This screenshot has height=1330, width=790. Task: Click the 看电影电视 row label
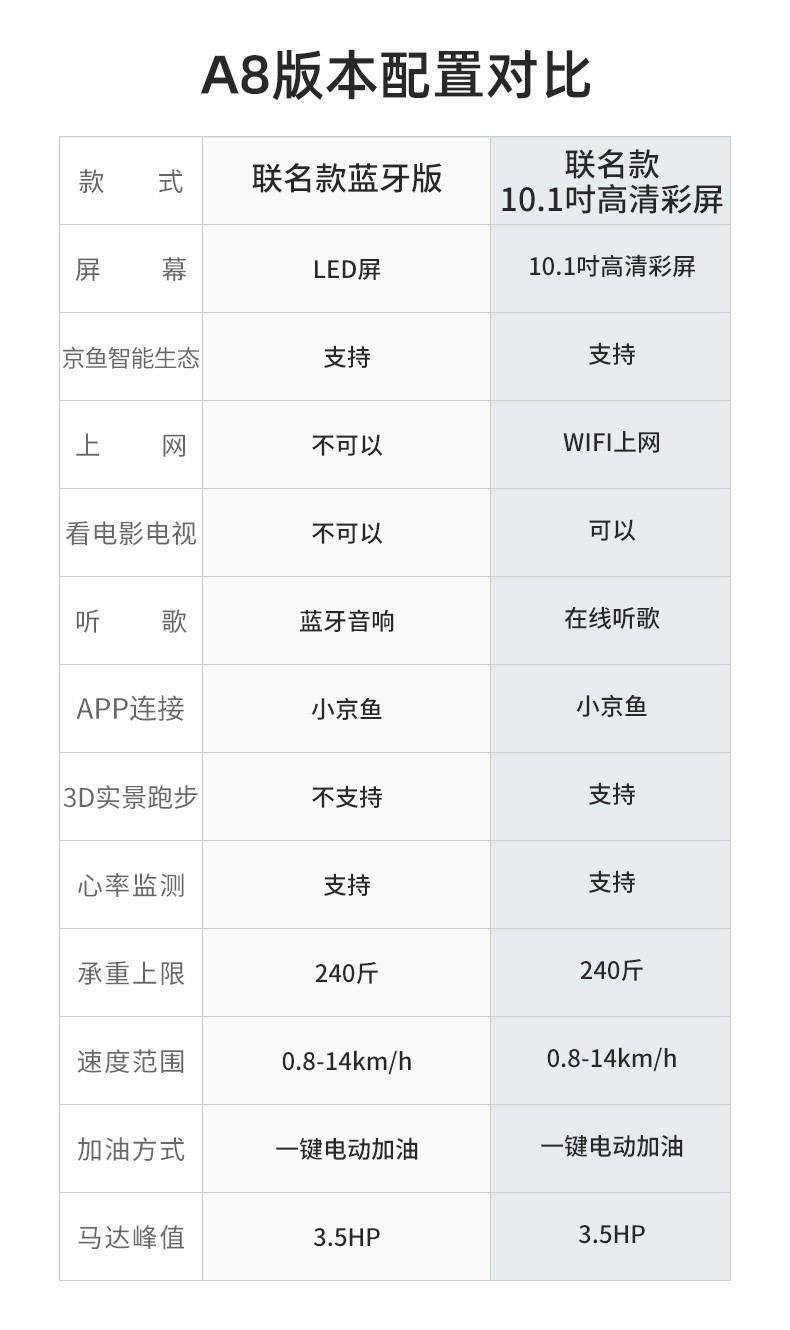tap(131, 533)
